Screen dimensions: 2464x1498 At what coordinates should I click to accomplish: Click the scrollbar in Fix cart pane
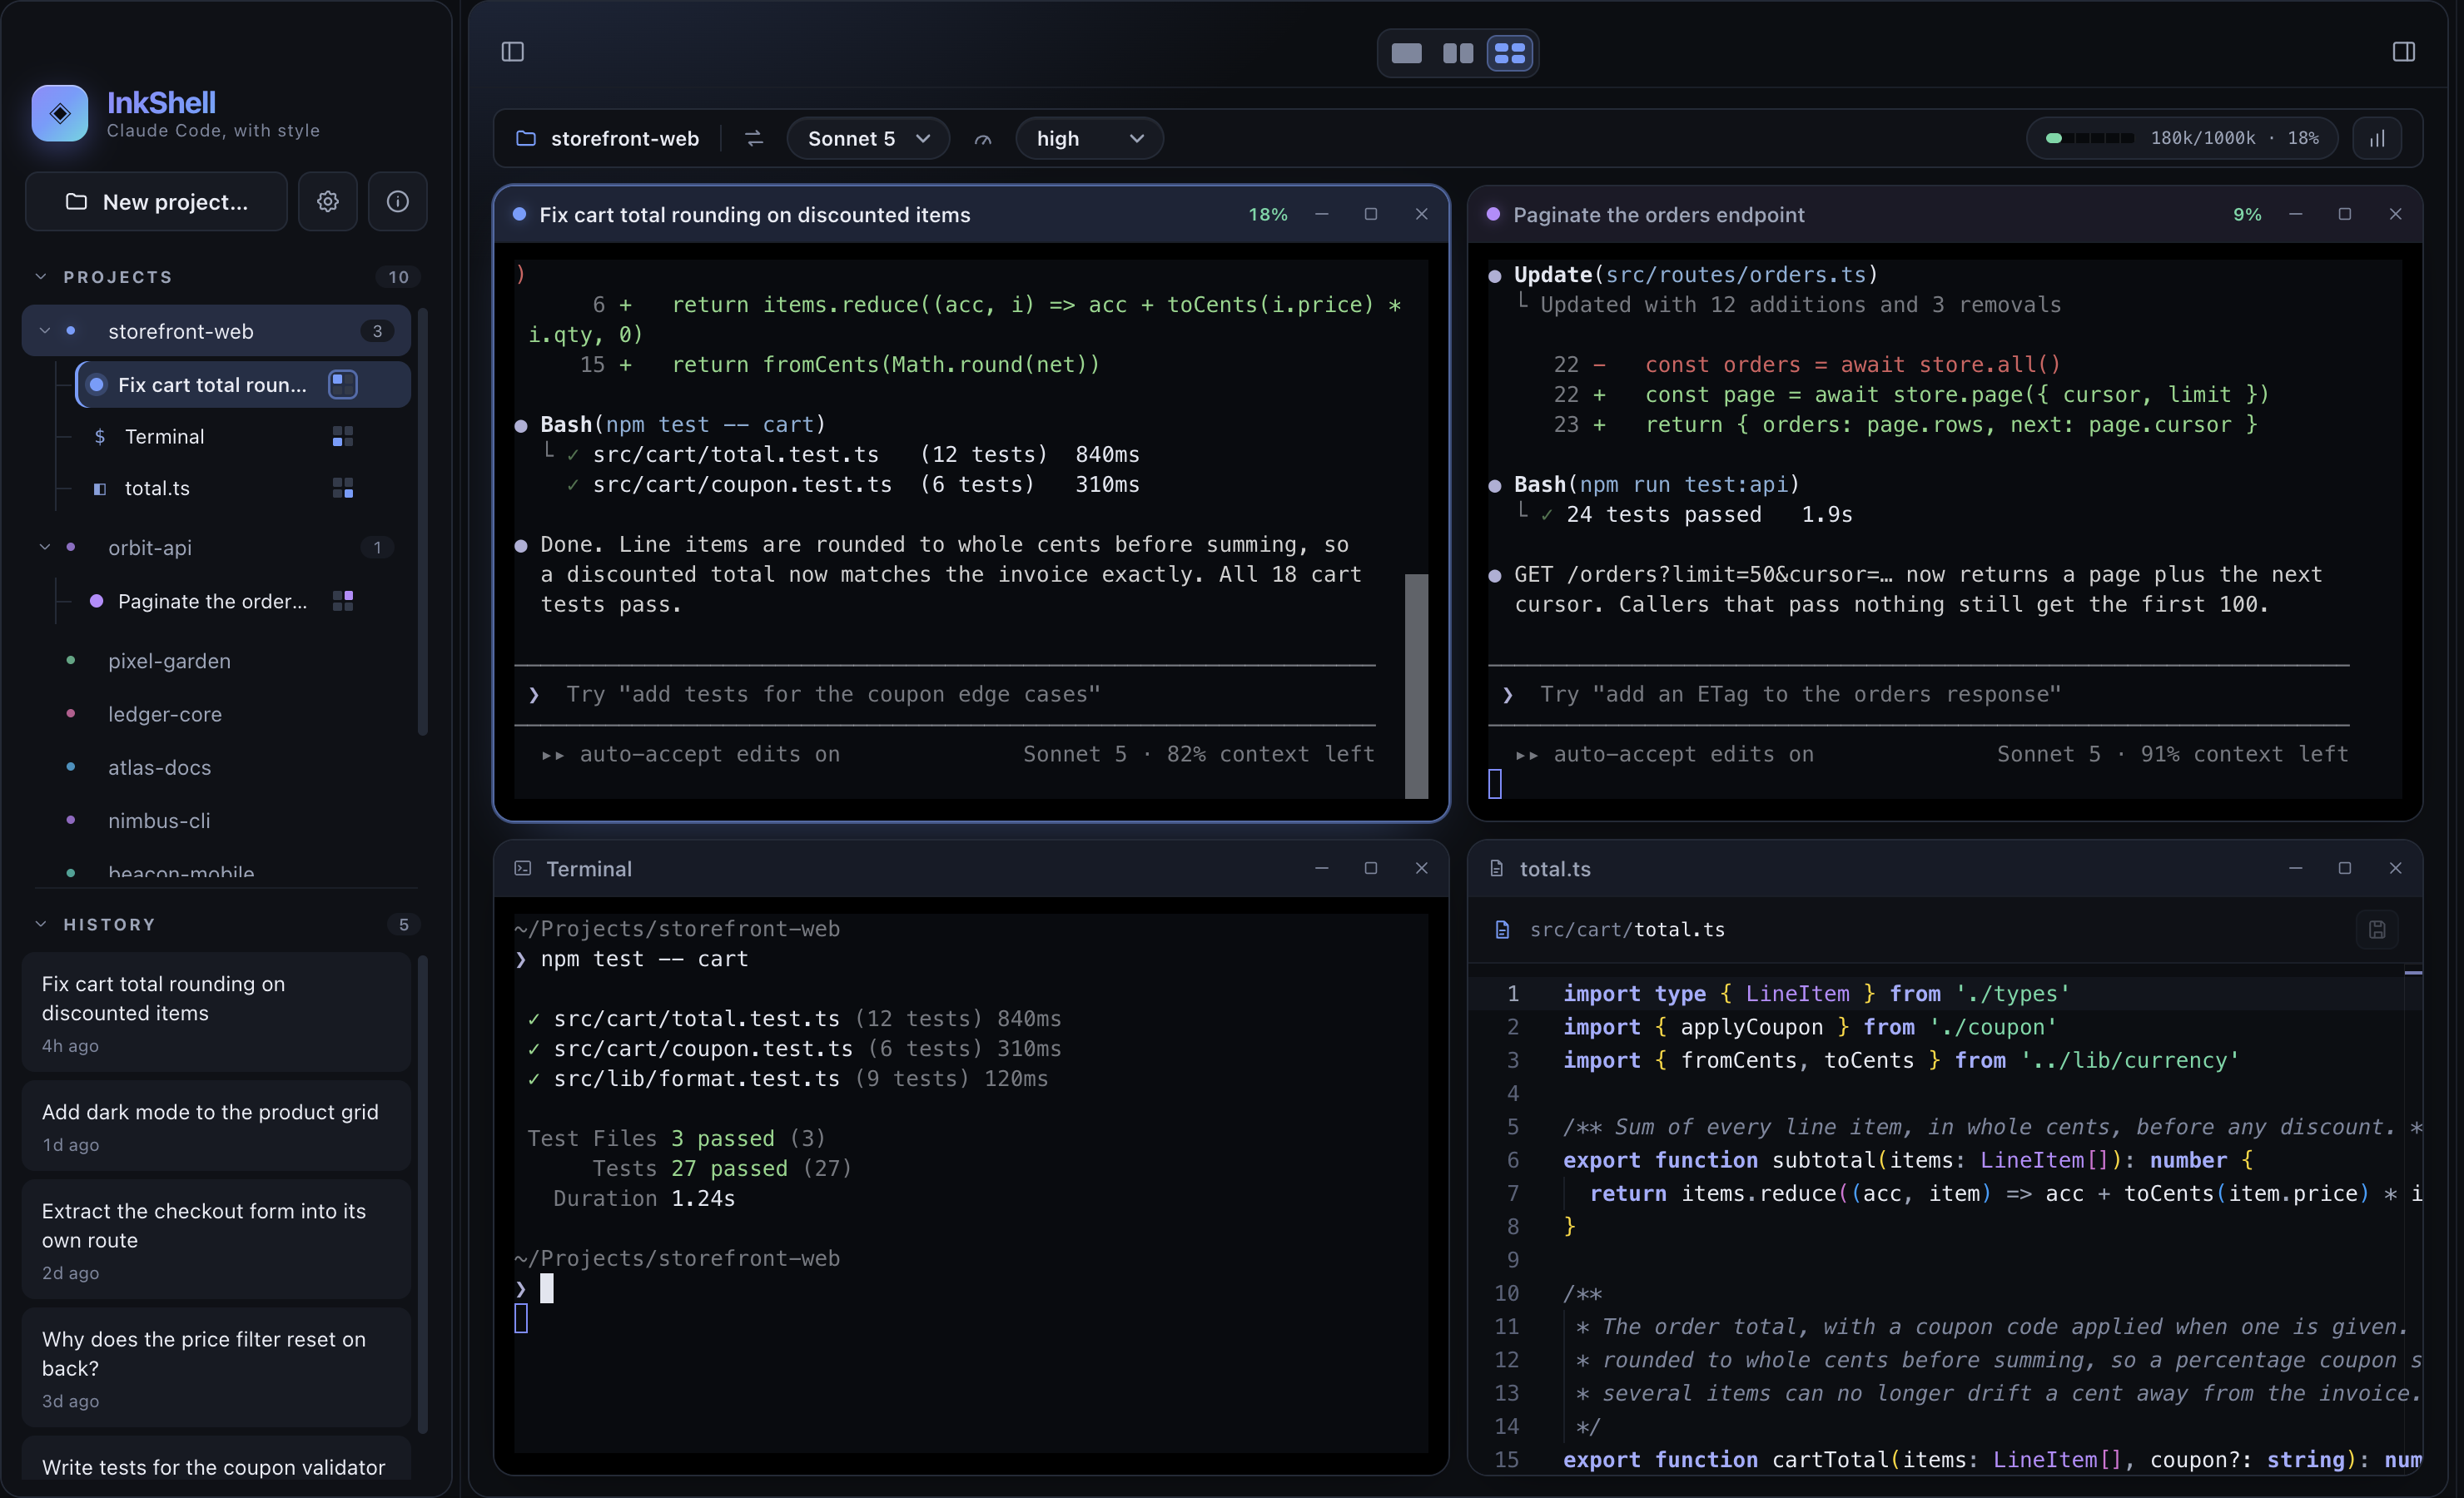pyautogui.click(x=1416, y=686)
